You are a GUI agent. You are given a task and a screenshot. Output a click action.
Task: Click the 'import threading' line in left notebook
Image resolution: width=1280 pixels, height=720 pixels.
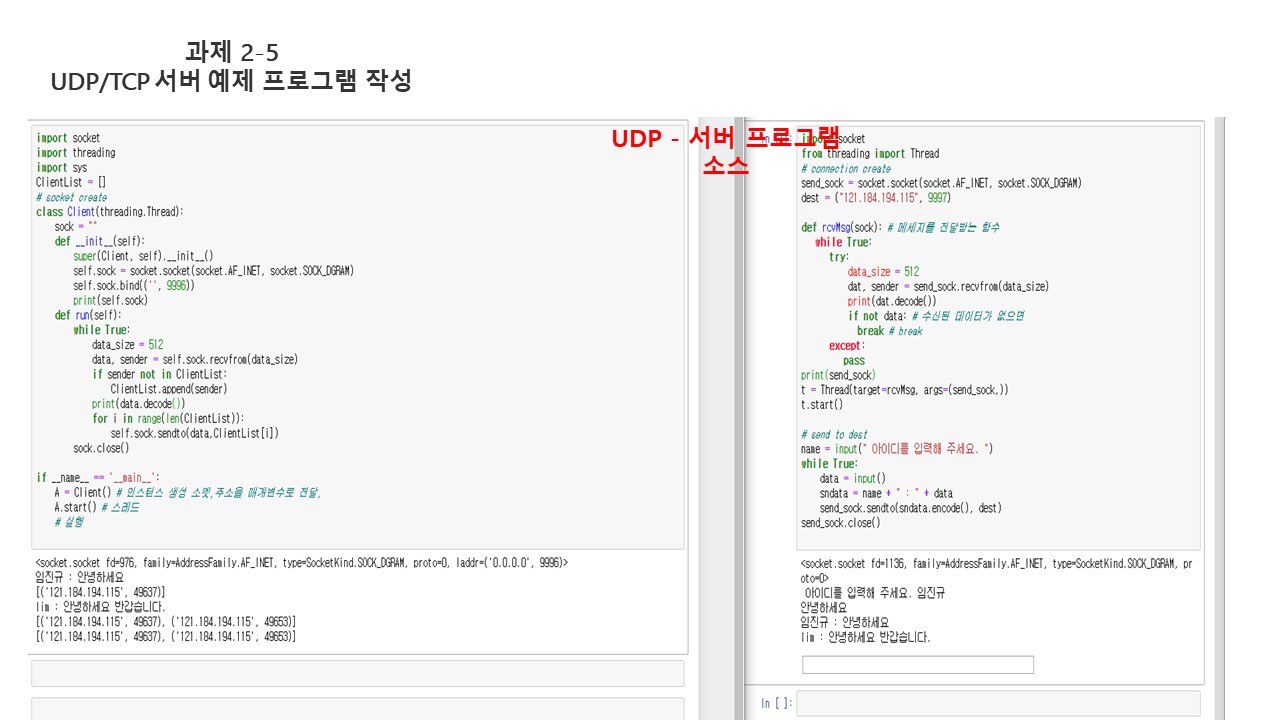(76, 153)
